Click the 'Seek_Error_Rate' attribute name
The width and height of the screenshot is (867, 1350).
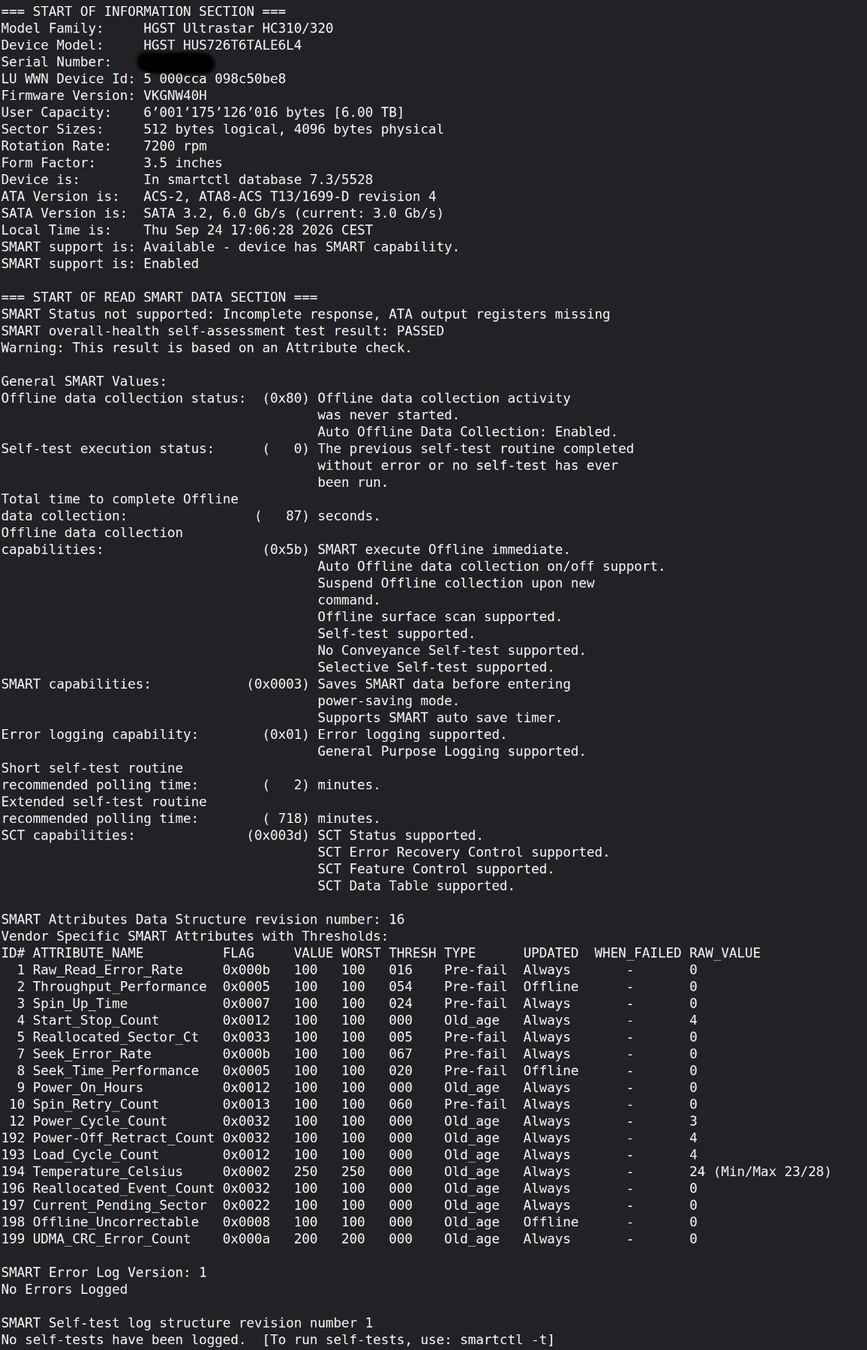92,1053
